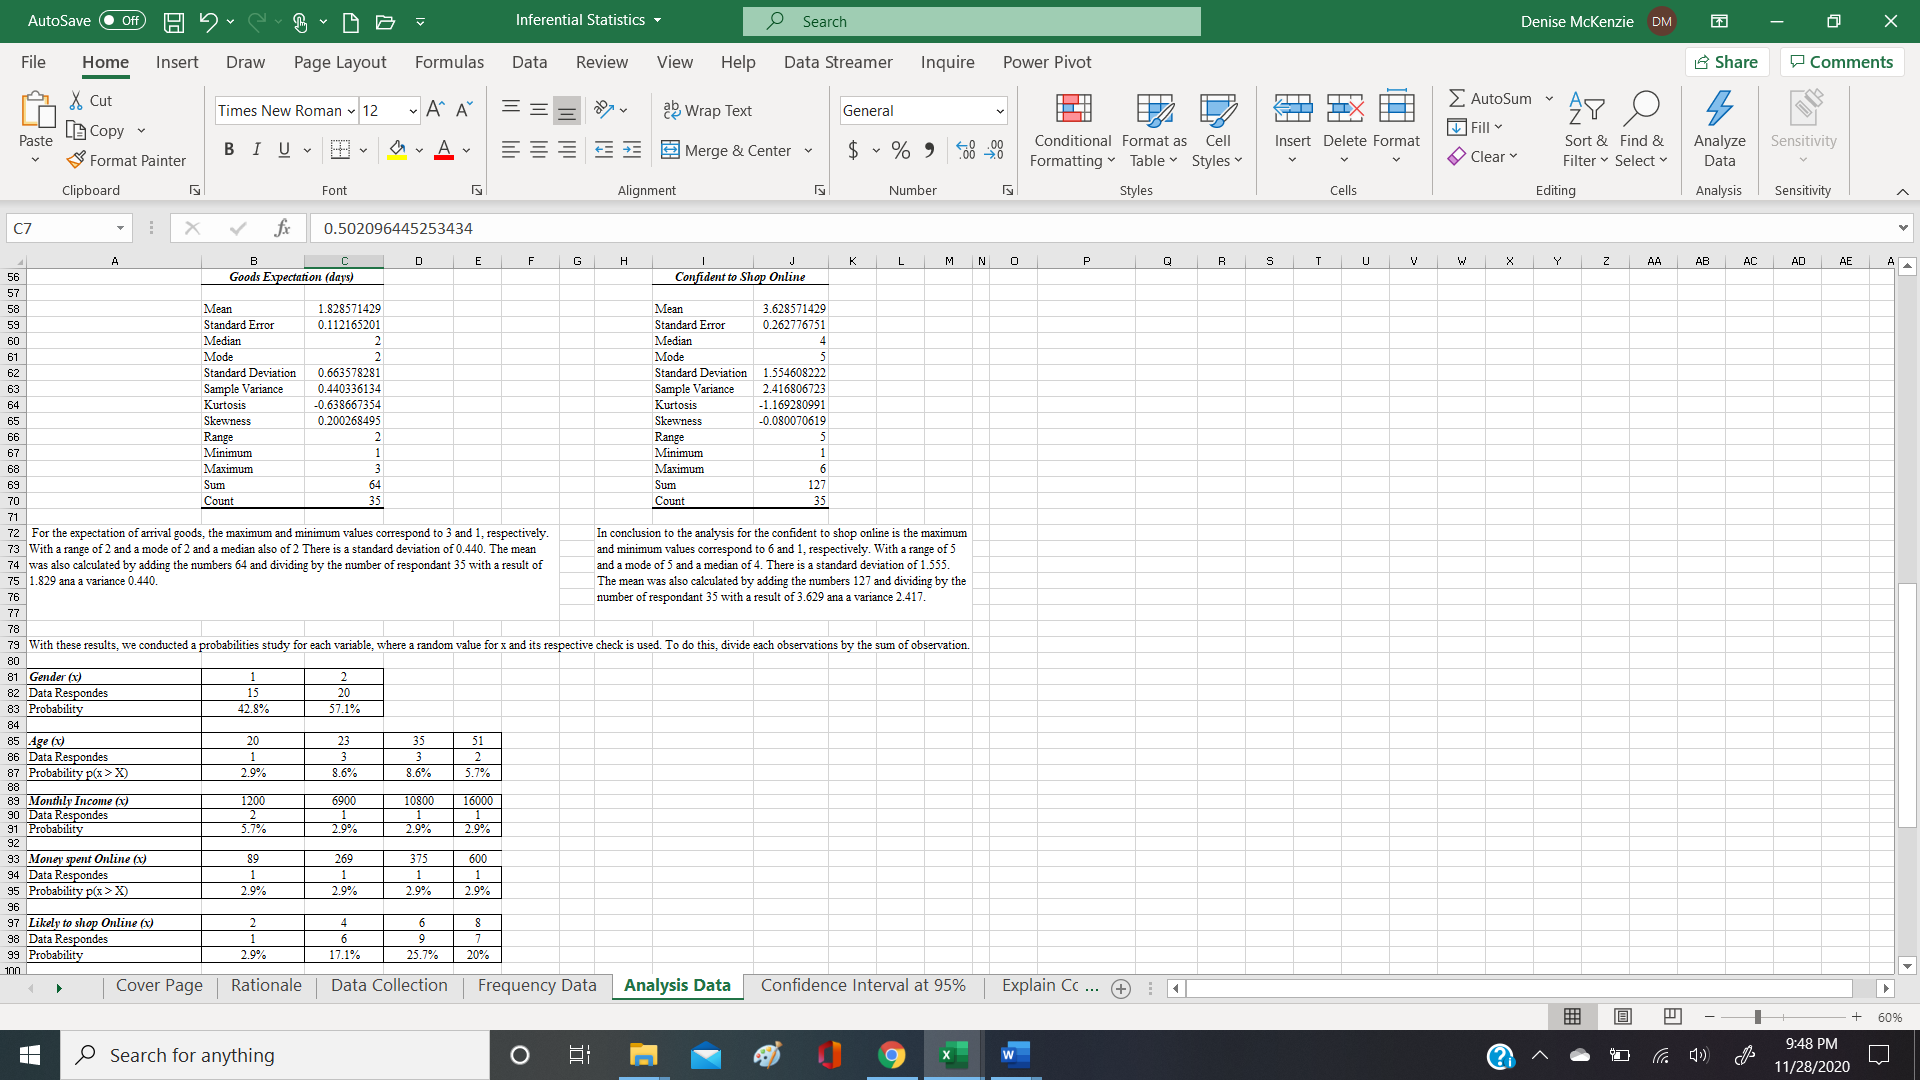This screenshot has width=1920, height=1080.
Task: Click zoom slider handle
Action: click(x=1757, y=1017)
